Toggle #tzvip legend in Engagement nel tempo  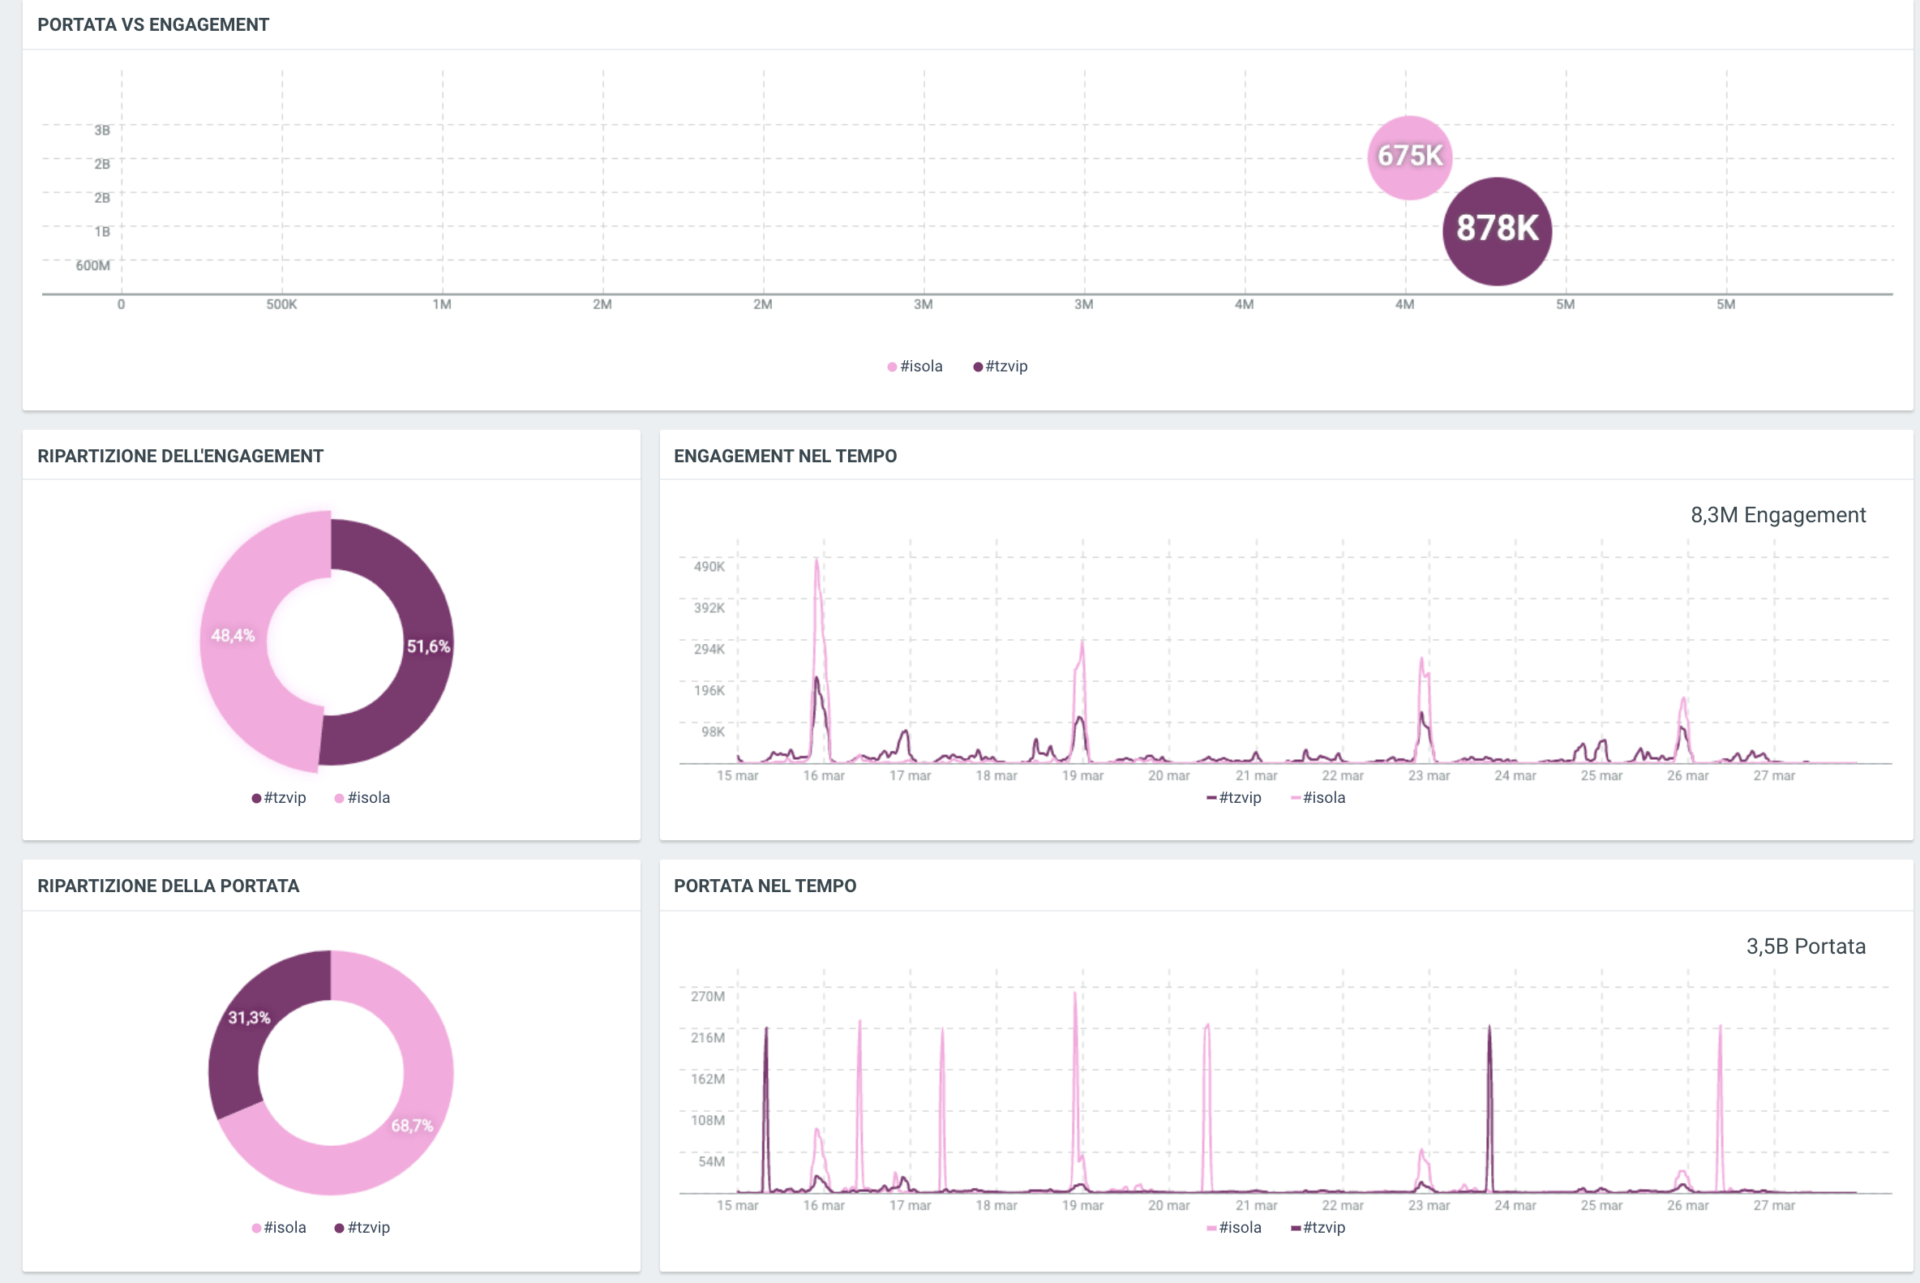(1234, 797)
